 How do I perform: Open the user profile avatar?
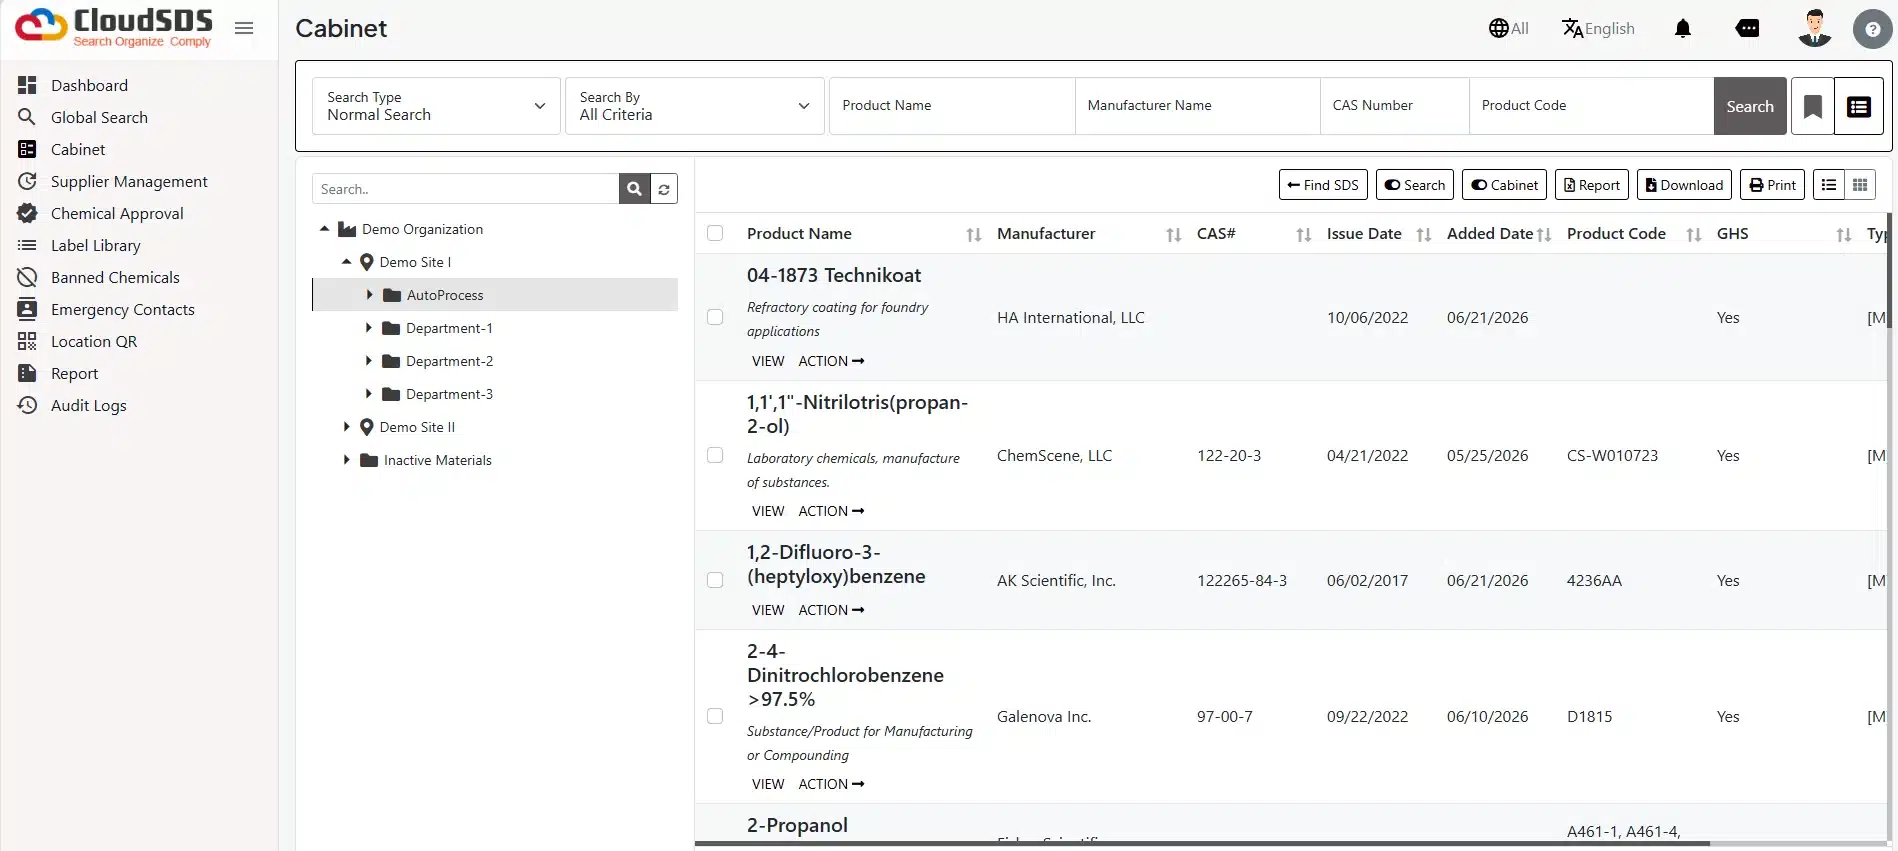[x=1814, y=28]
